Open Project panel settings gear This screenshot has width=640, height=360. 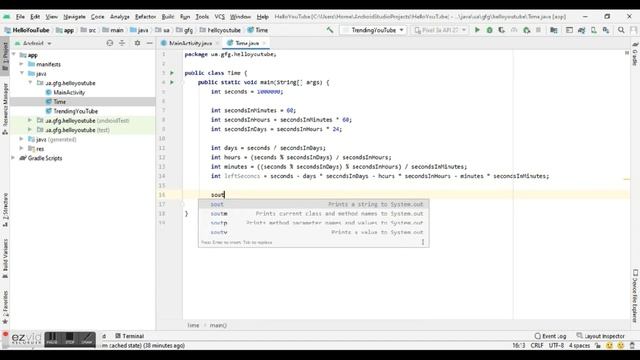tap(137, 43)
